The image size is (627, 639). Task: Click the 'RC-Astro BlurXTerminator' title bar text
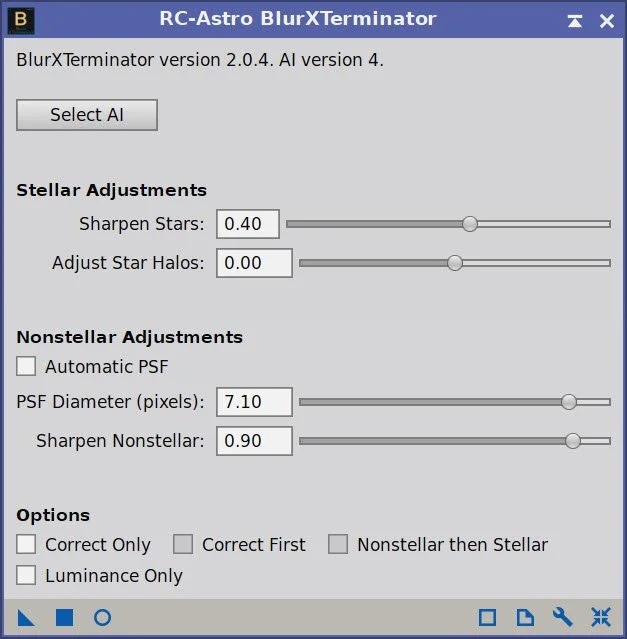click(298, 19)
